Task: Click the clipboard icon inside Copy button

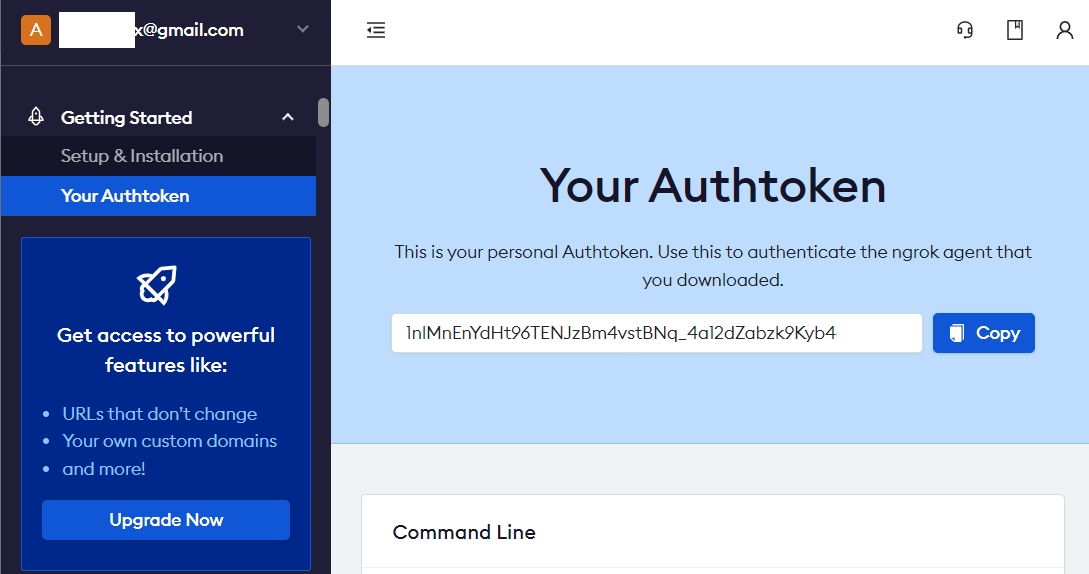Action: pos(957,333)
